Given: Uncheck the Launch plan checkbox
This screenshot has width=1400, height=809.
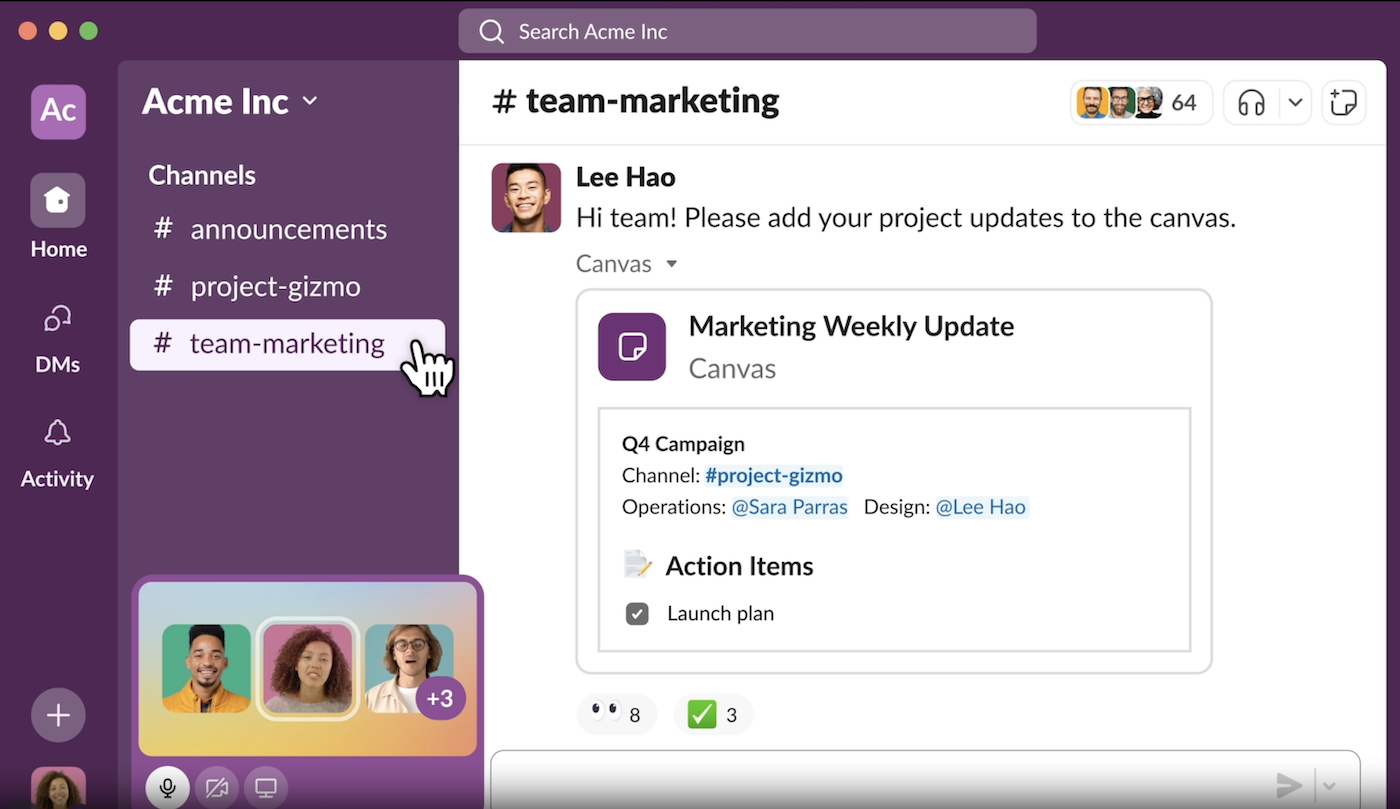Looking at the screenshot, I should click(x=637, y=614).
